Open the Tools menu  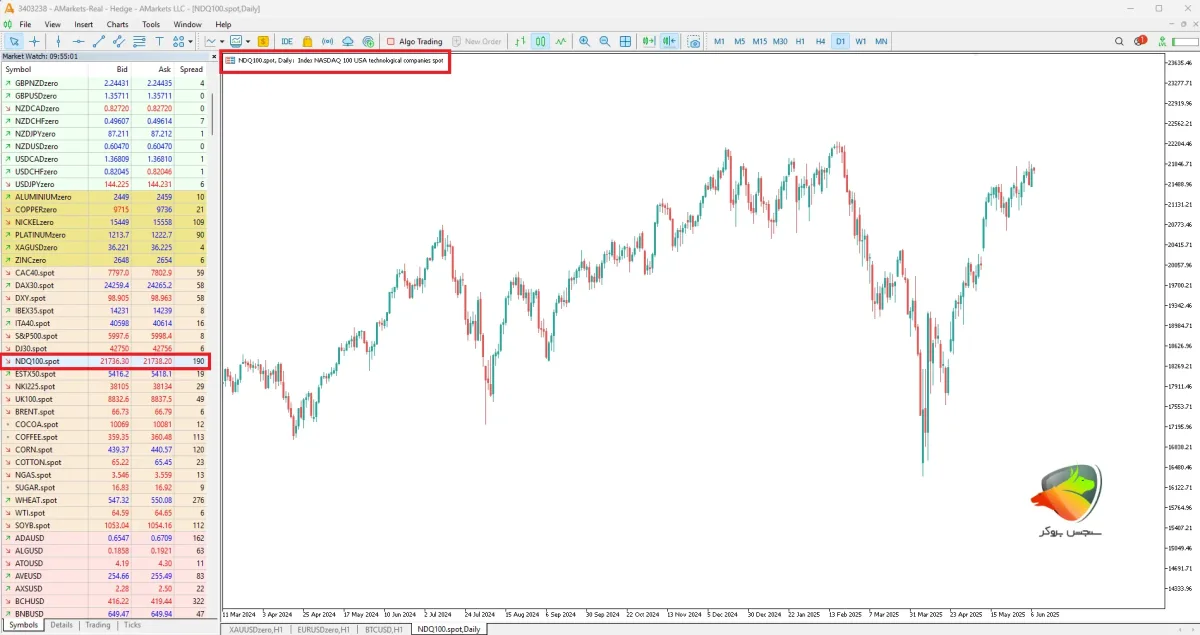tap(151, 24)
